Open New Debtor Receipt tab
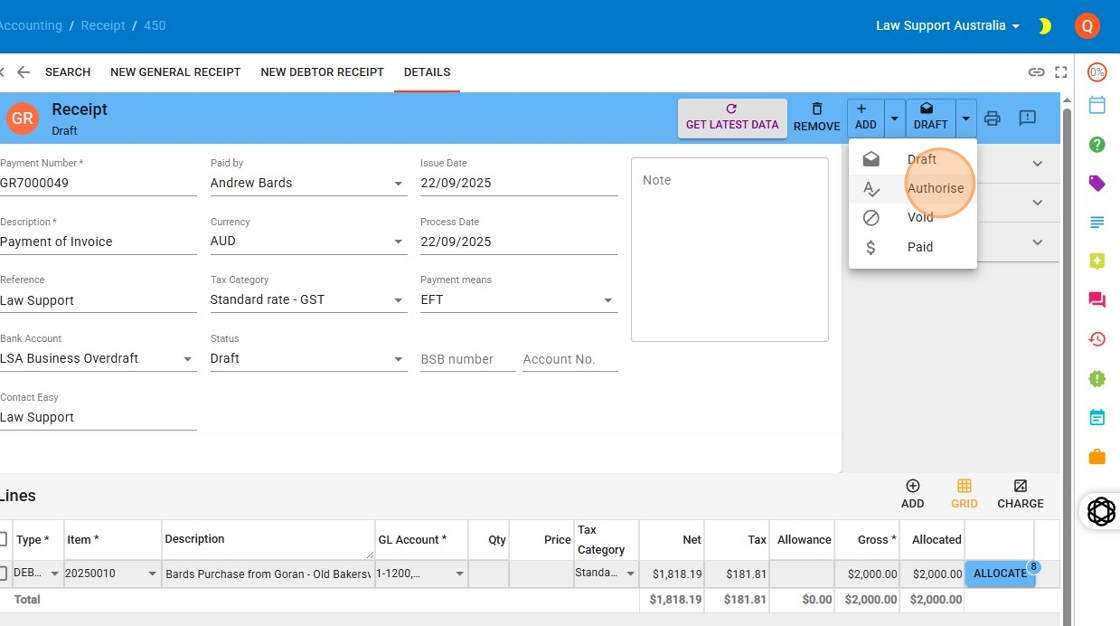 point(322,72)
